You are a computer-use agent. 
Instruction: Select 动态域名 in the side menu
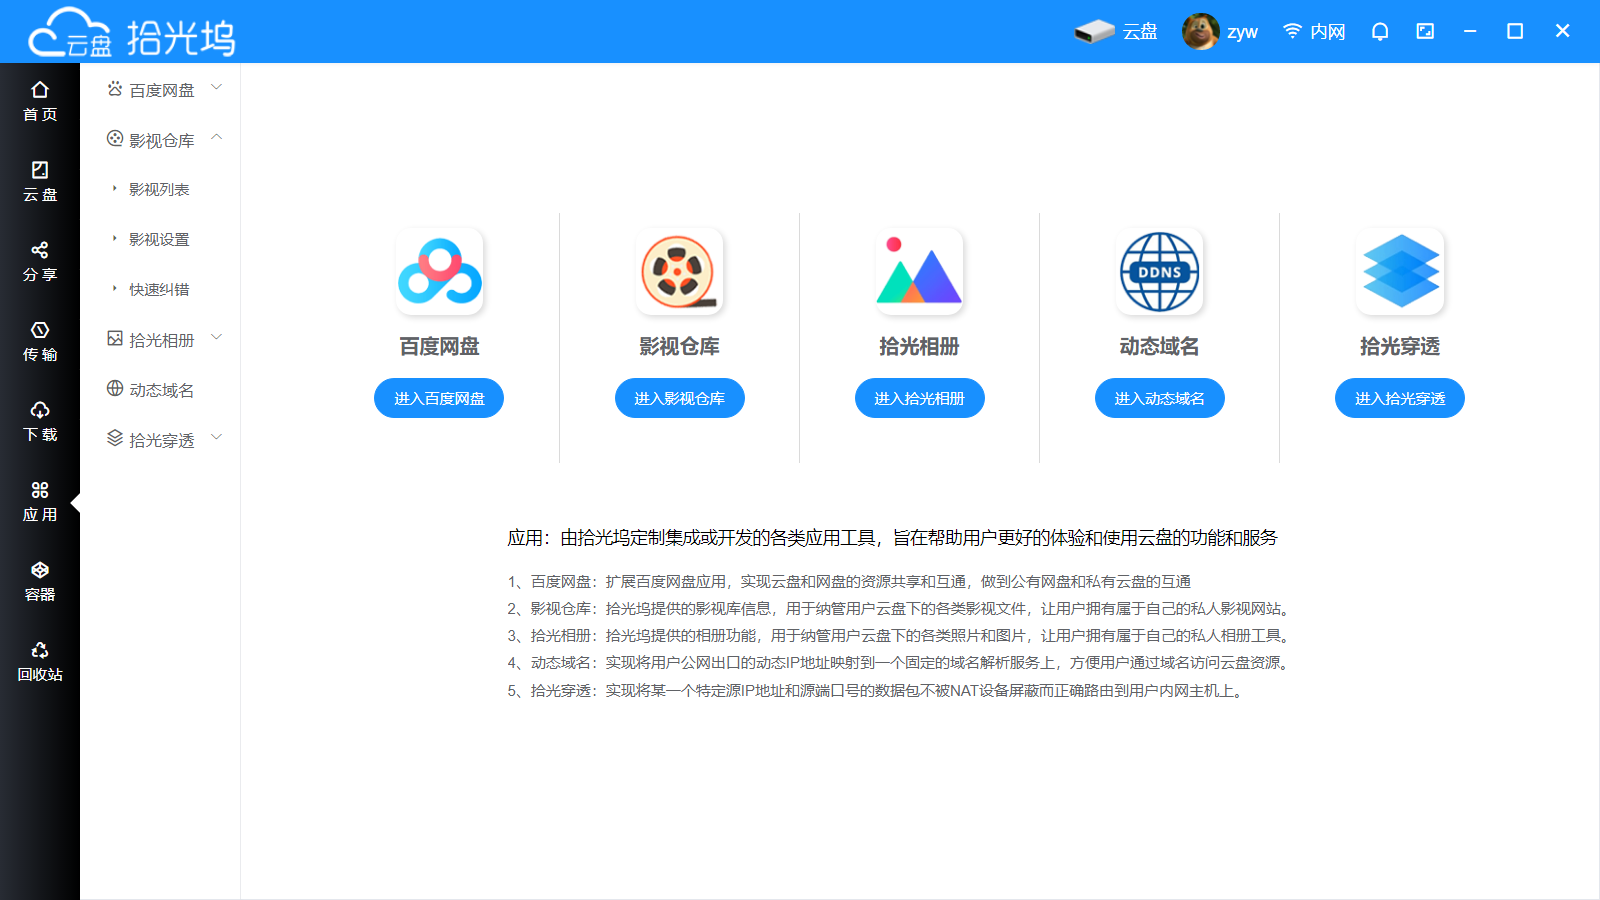click(x=161, y=390)
